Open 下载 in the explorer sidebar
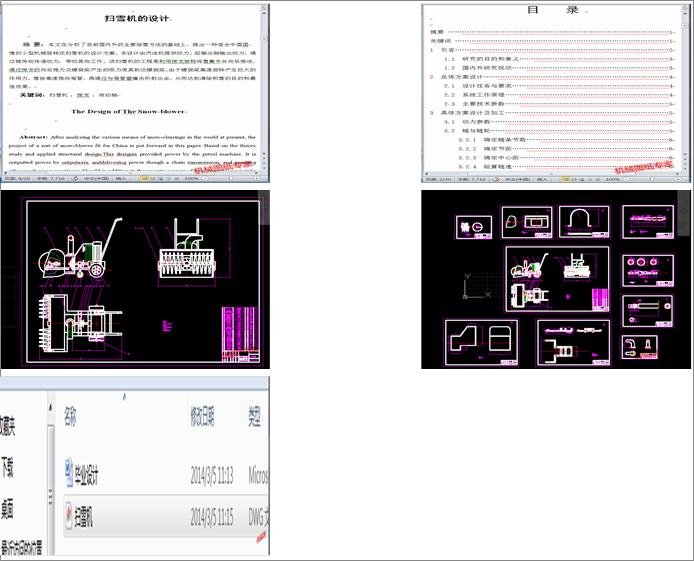This screenshot has height=561, width=694. (x=8, y=468)
